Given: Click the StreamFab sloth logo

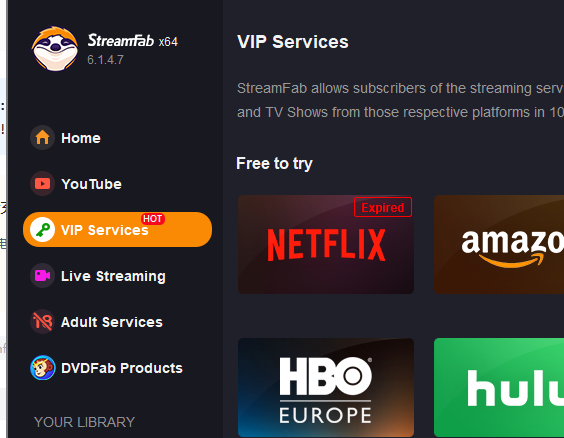Looking at the screenshot, I should pyautogui.click(x=55, y=49).
